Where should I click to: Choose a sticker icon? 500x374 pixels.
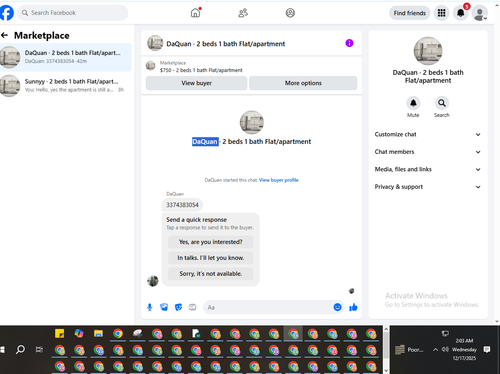coord(178,307)
